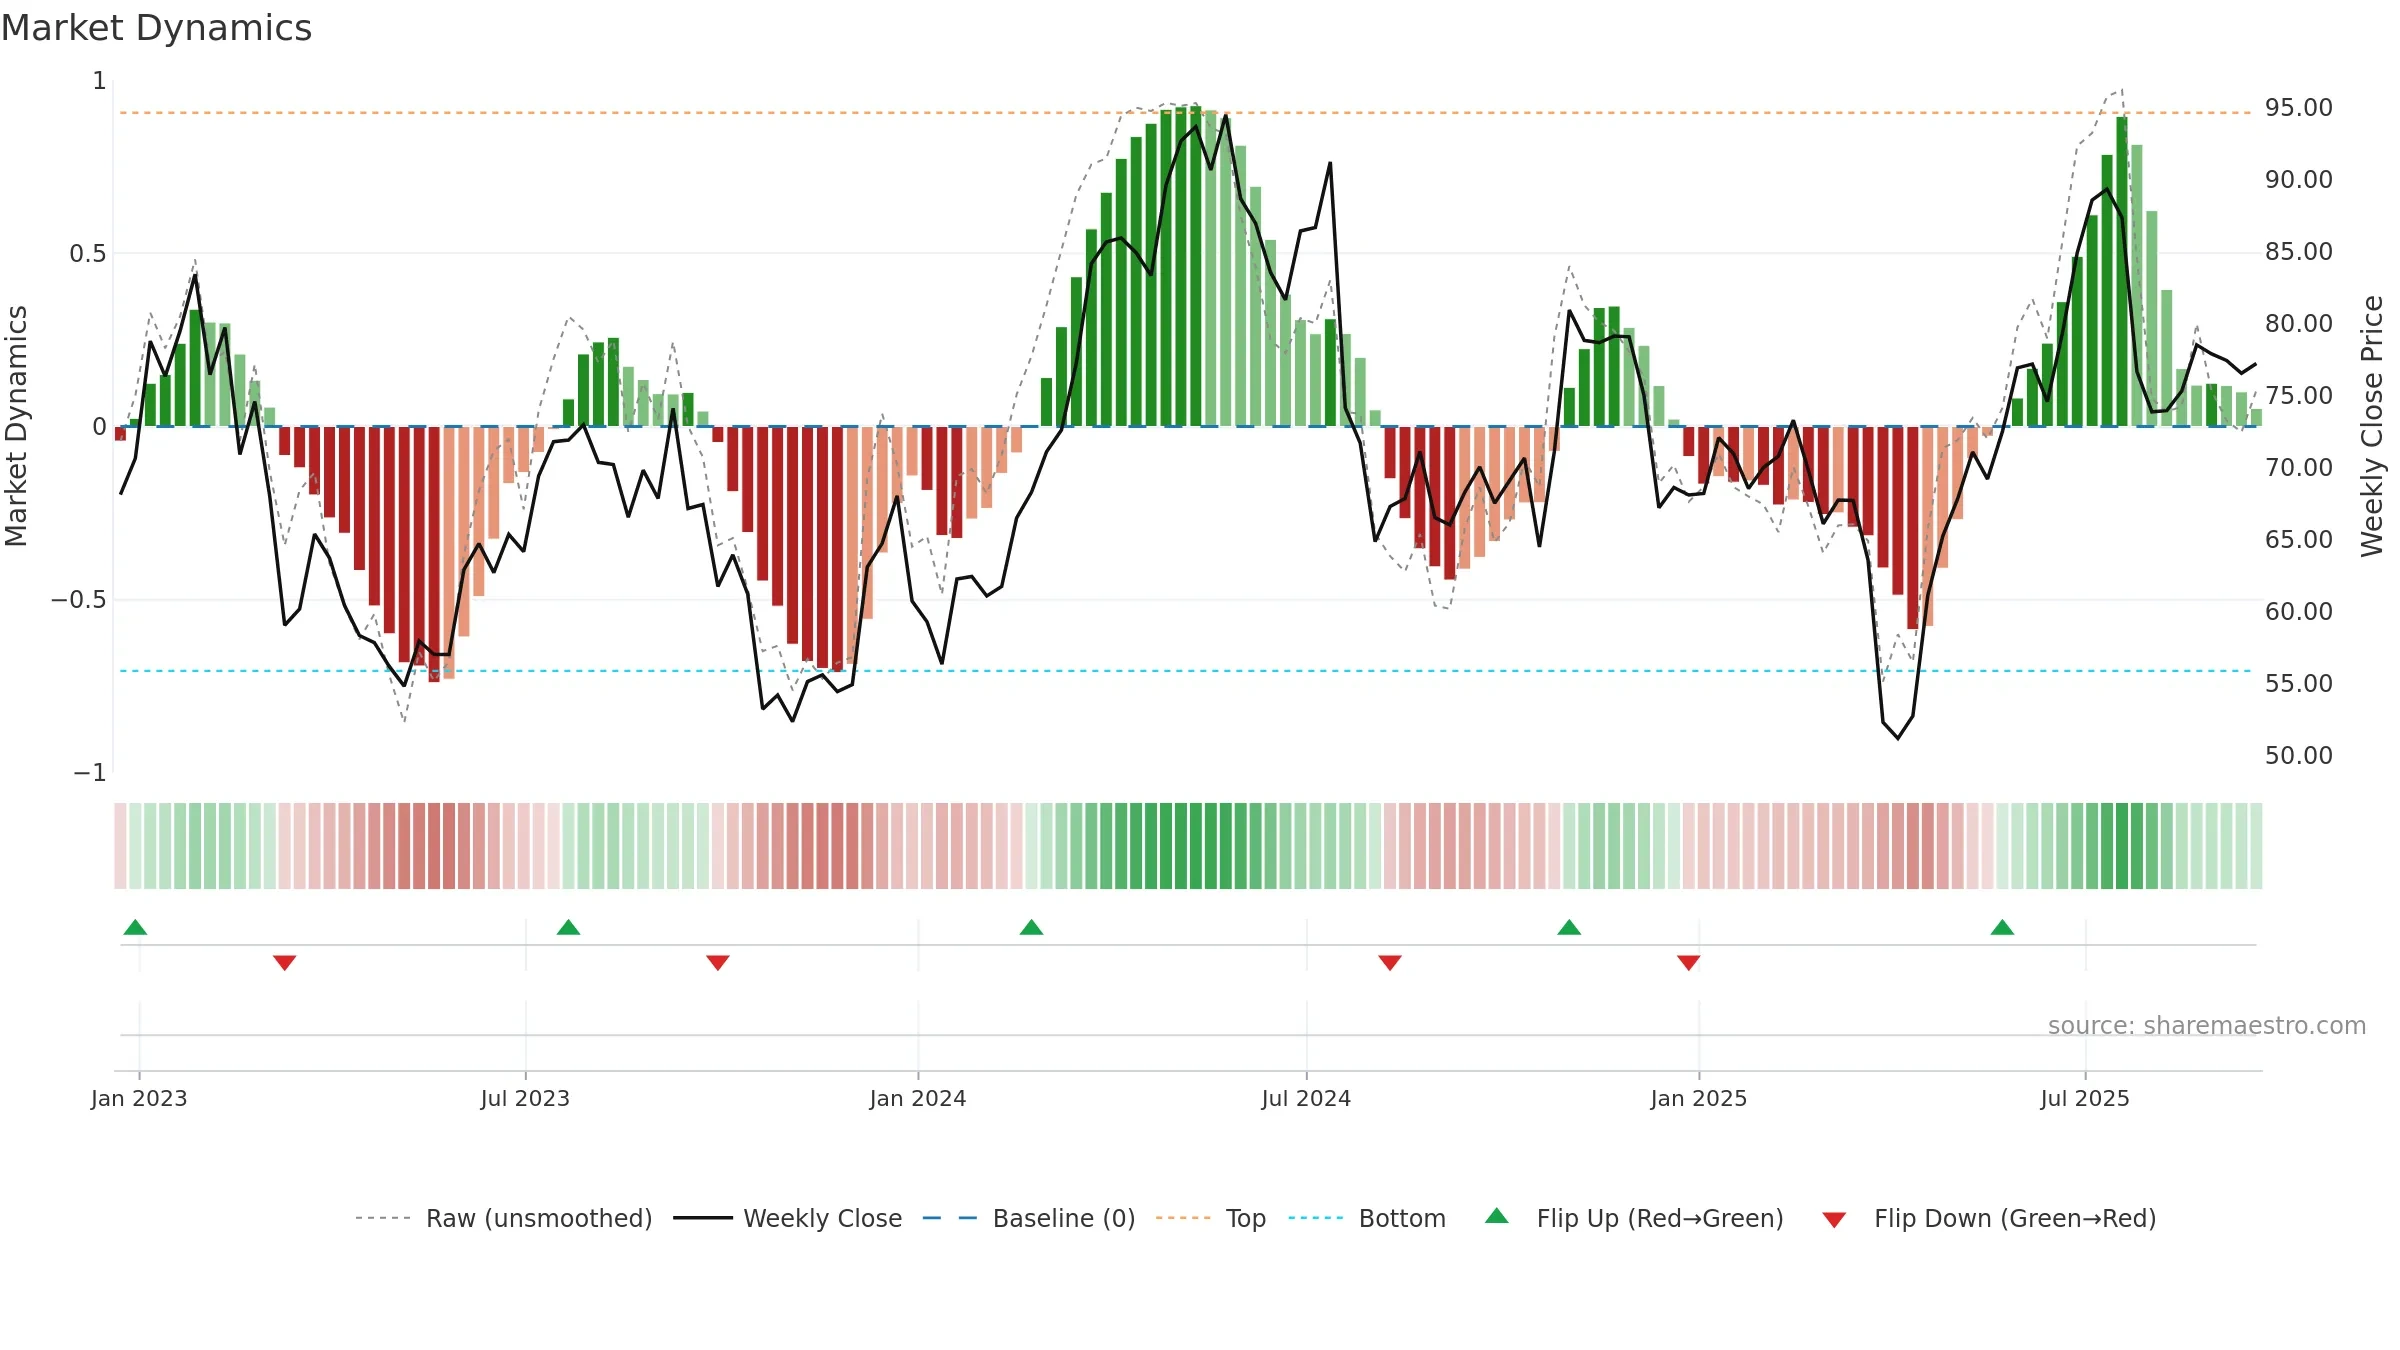Screen dimensions: 2400x1350
Task: Click the Jul 2023 x-axis label
Action: [525, 1098]
